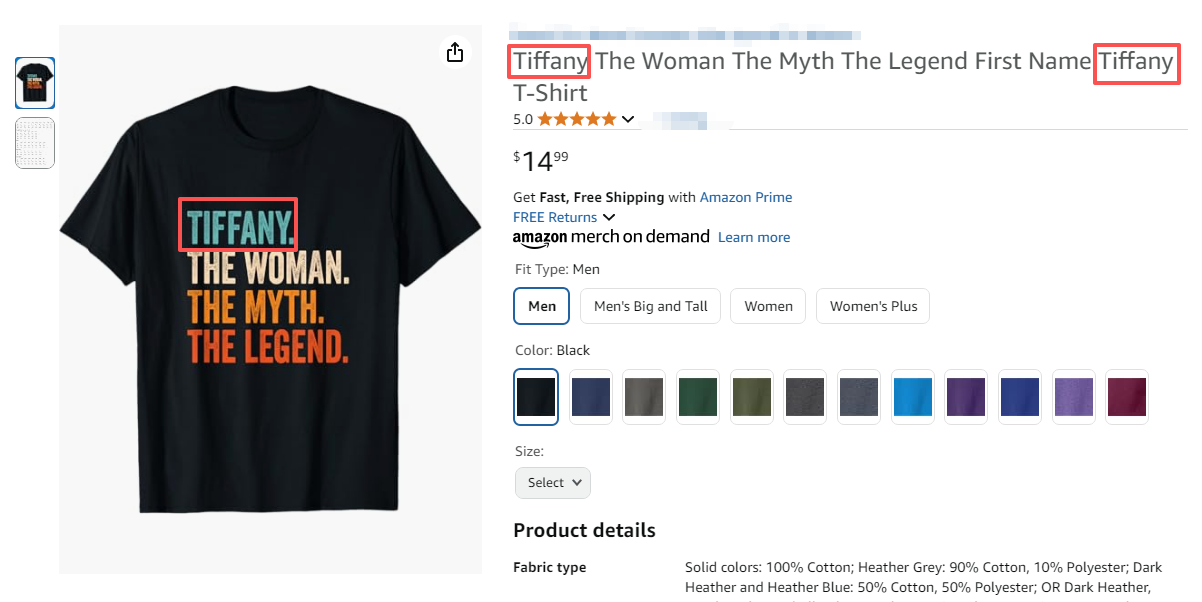Image resolution: width=1202 pixels, height=602 pixels.
Task: Select the Black color swatch
Action: 536,397
